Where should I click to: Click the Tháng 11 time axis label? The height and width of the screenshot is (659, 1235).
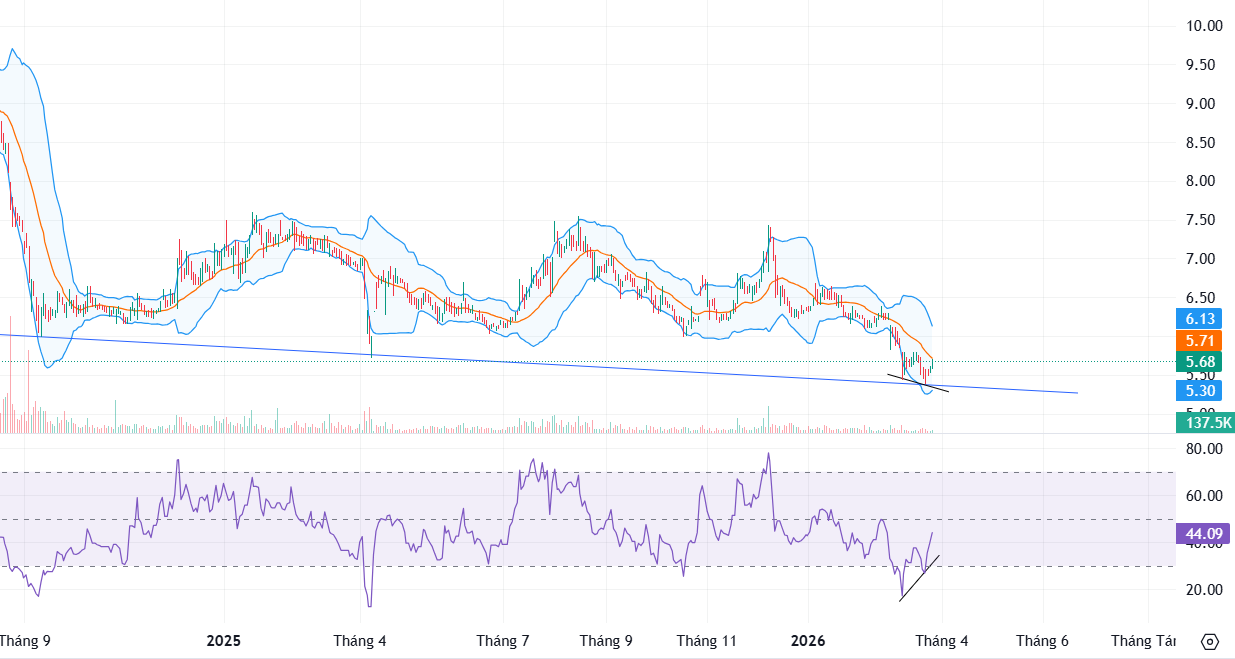pyautogui.click(x=707, y=640)
